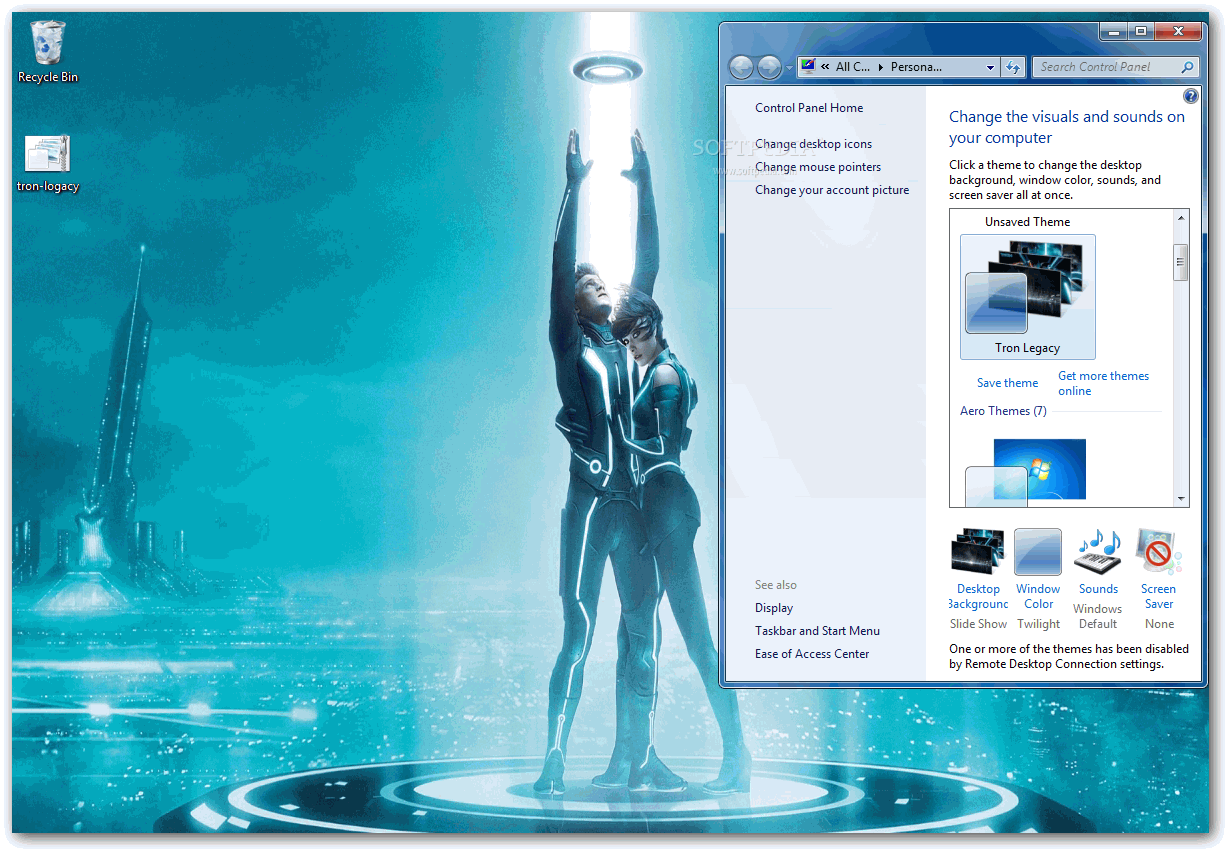
Task: Click Get more themes online
Action: point(1103,383)
